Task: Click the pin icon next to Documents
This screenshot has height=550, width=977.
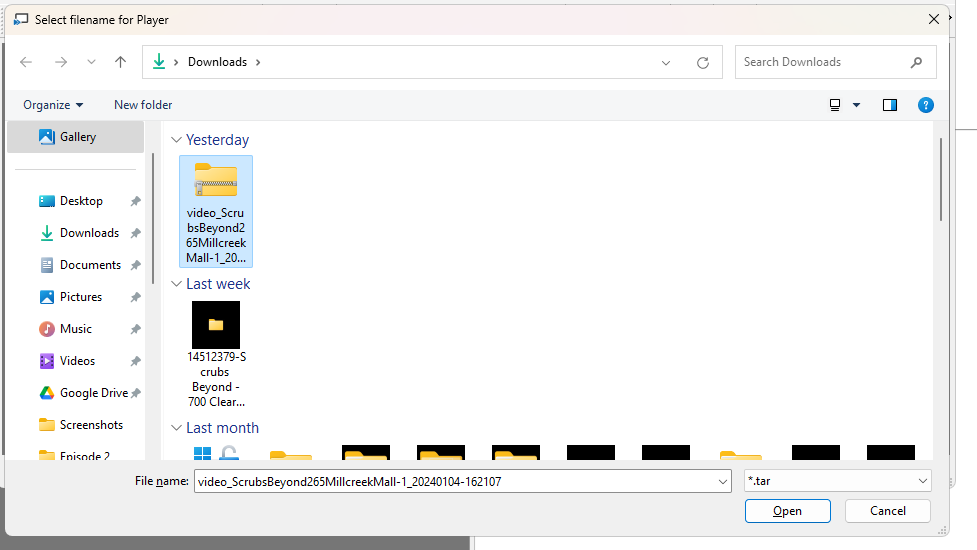Action: (135, 265)
